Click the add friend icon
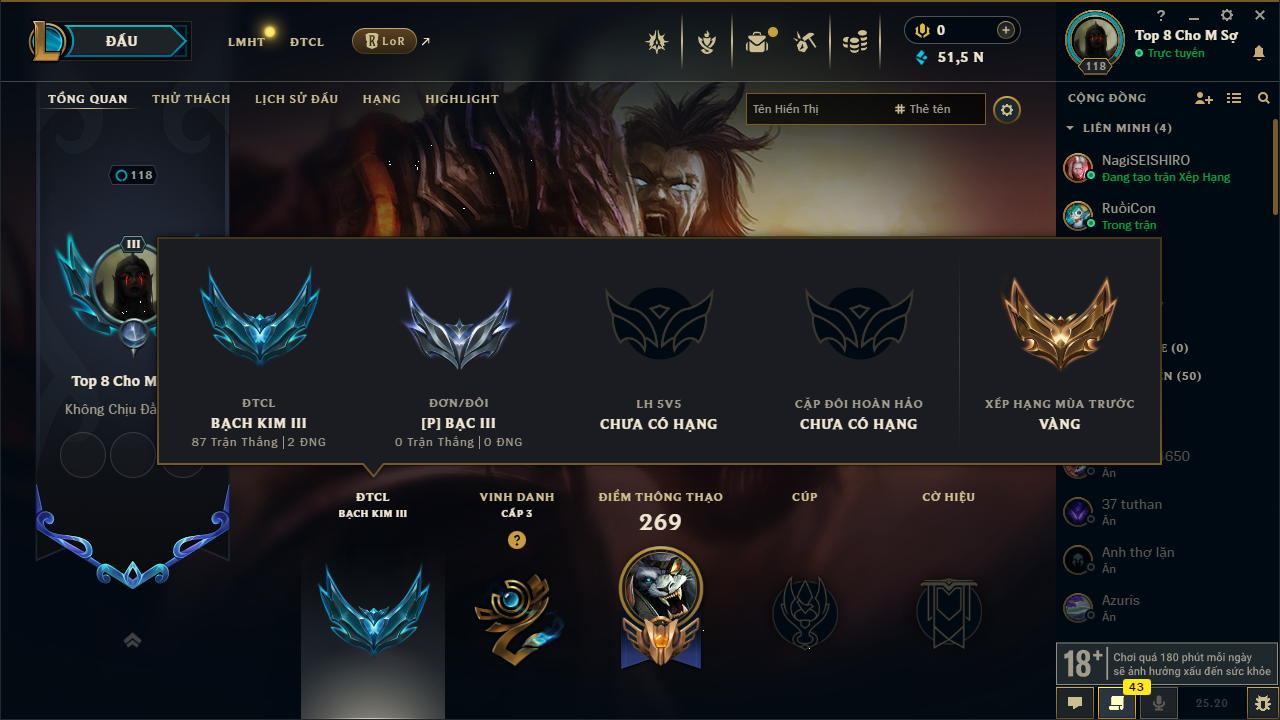Screen dimensions: 1280x720 point(1204,98)
